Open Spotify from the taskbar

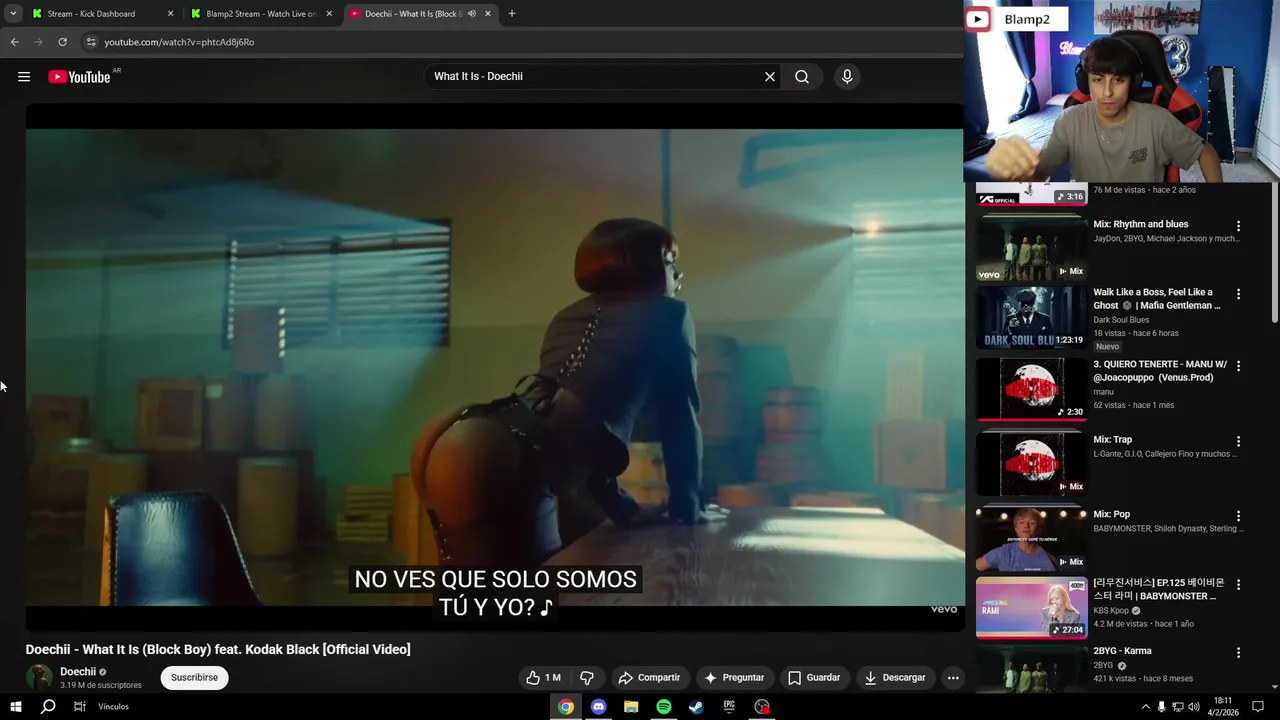pos(664,707)
